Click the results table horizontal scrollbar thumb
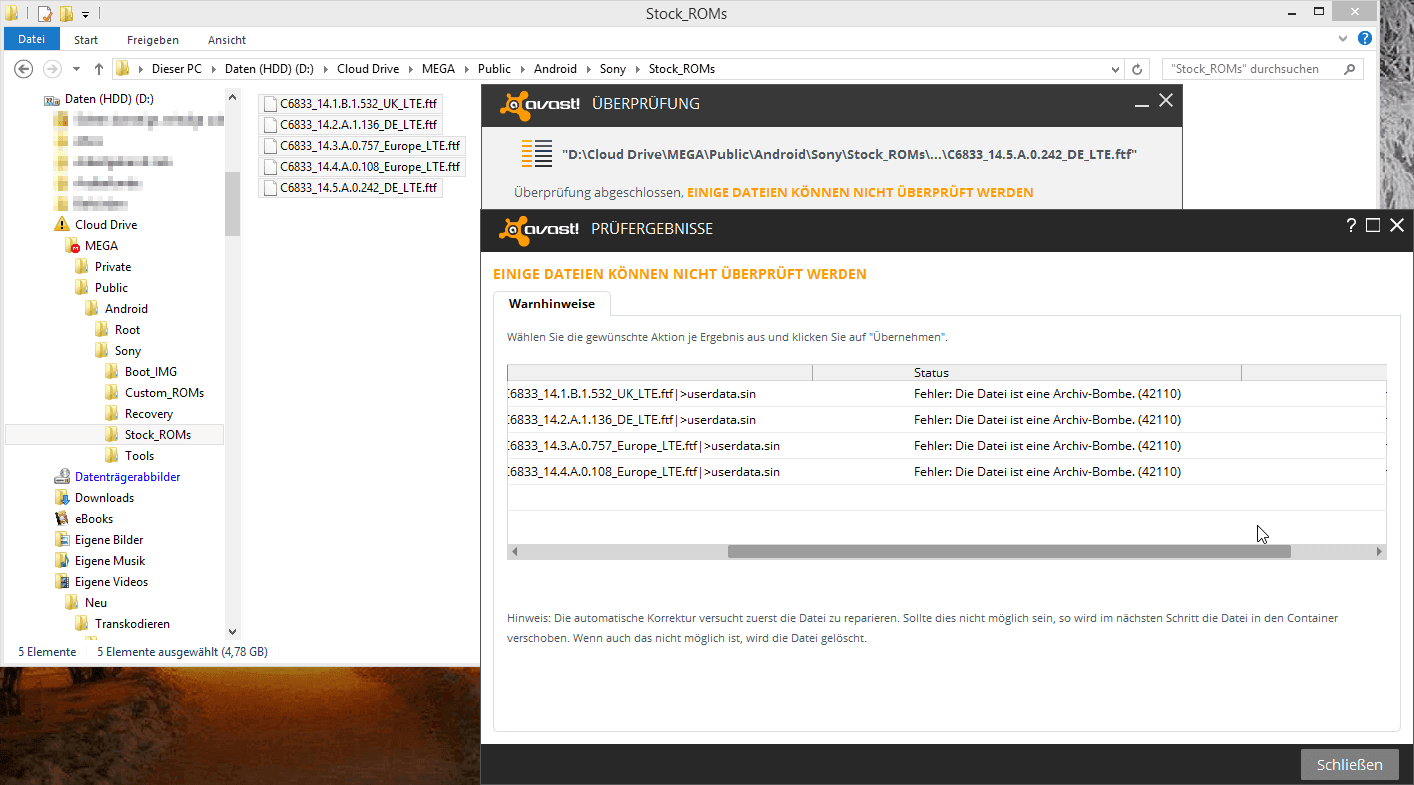Image resolution: width=1414 pixels, height=785 pixels. (x=1009, y=551)
